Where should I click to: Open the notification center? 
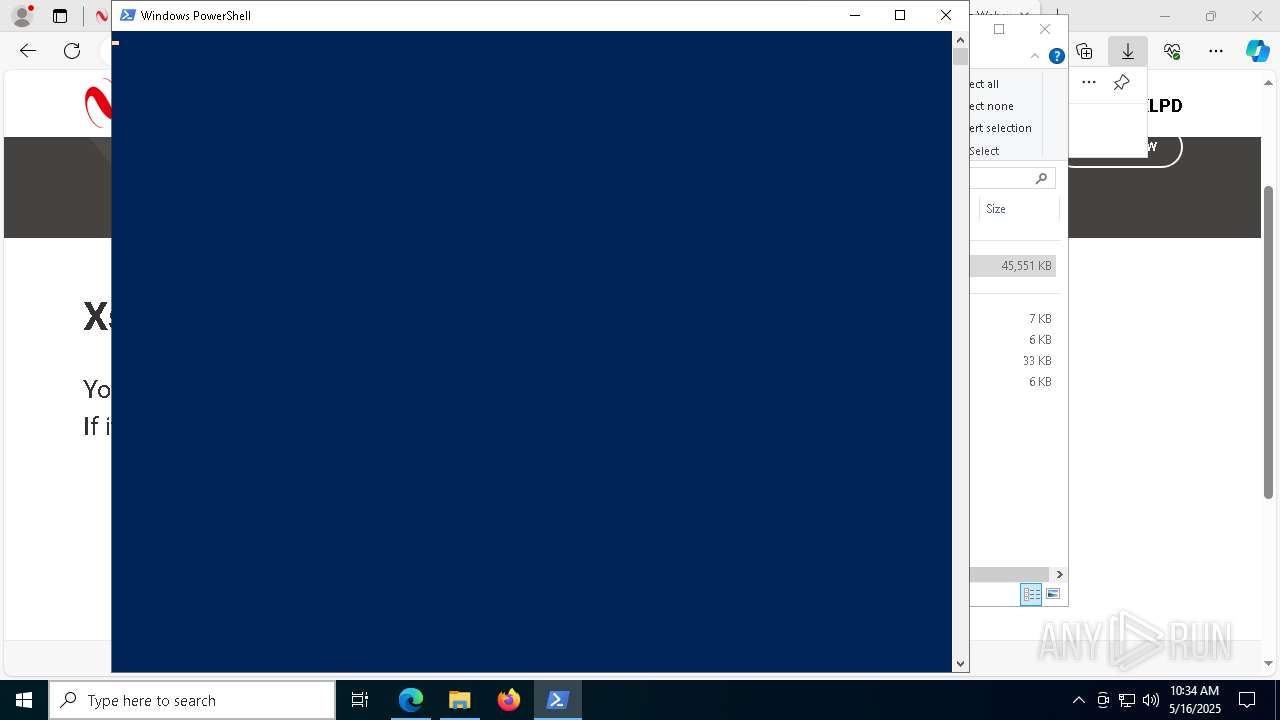(1247, 700)
